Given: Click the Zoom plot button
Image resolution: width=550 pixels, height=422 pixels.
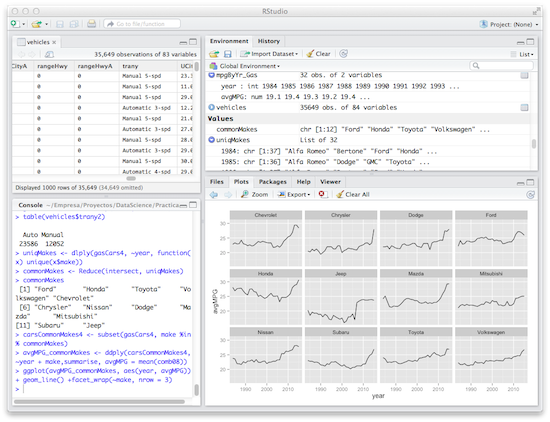Looking at the screenshot, I should point(255,194).
